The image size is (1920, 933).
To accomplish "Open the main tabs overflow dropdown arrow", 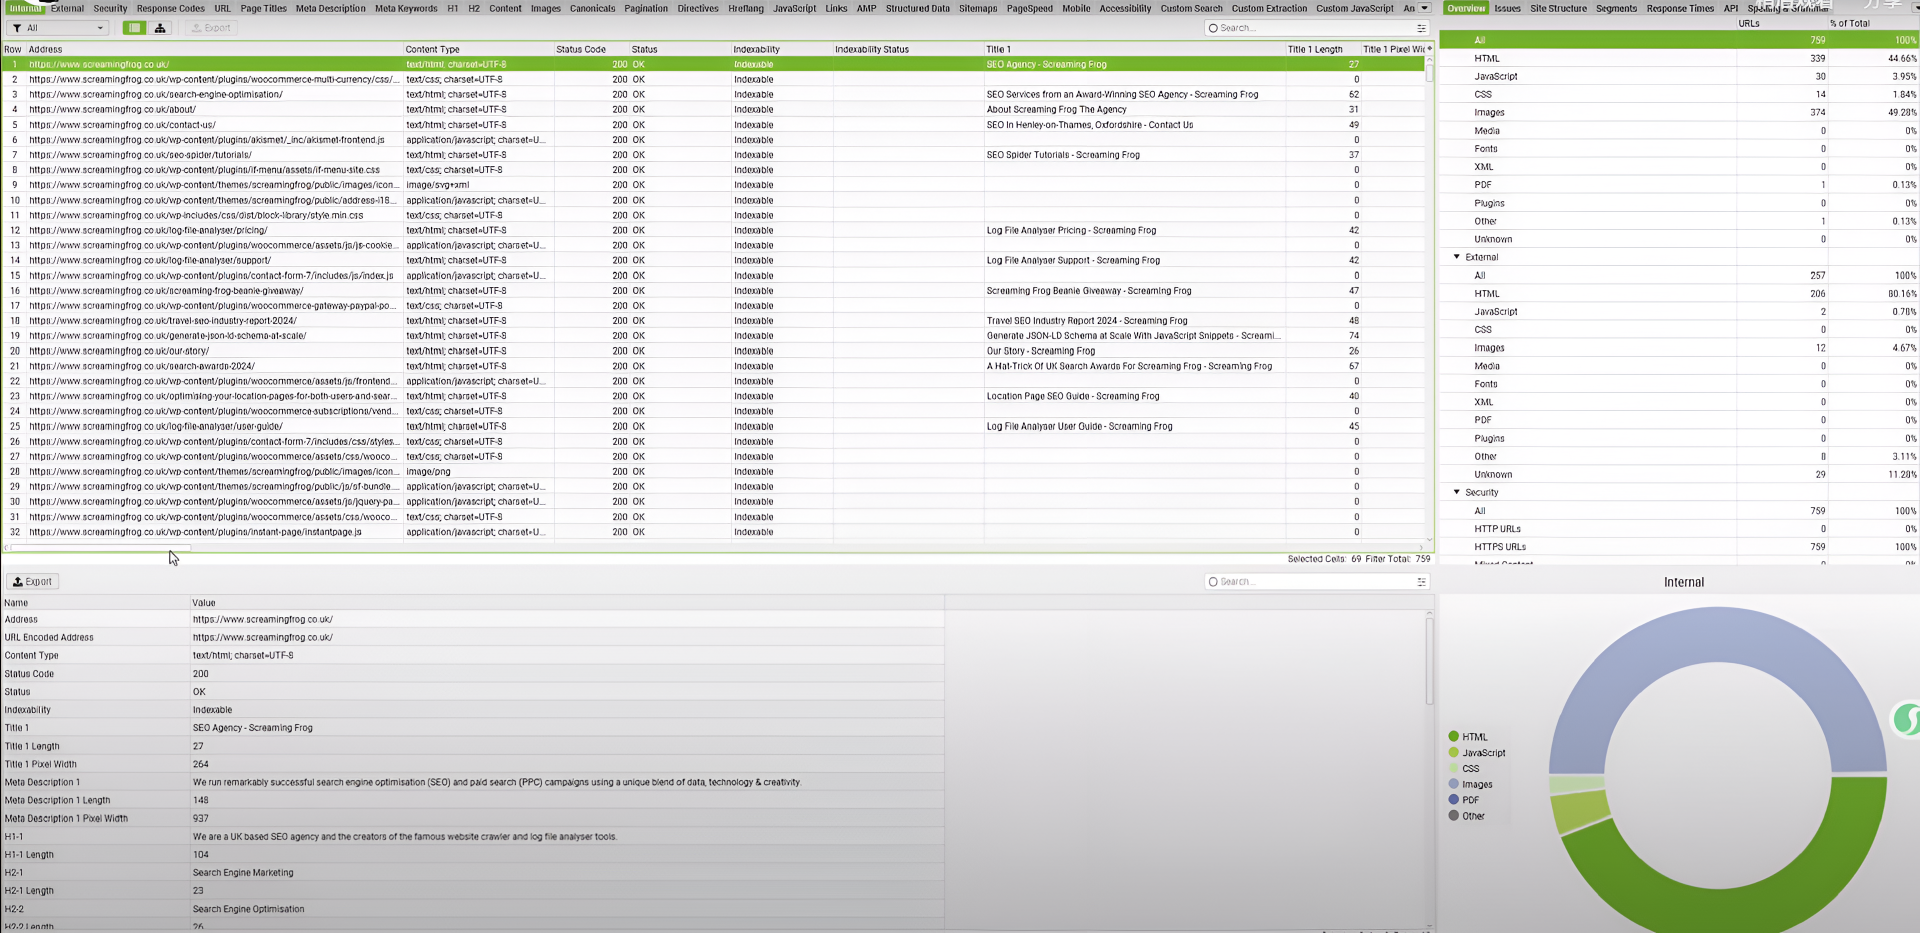I will pos(1424,8).
